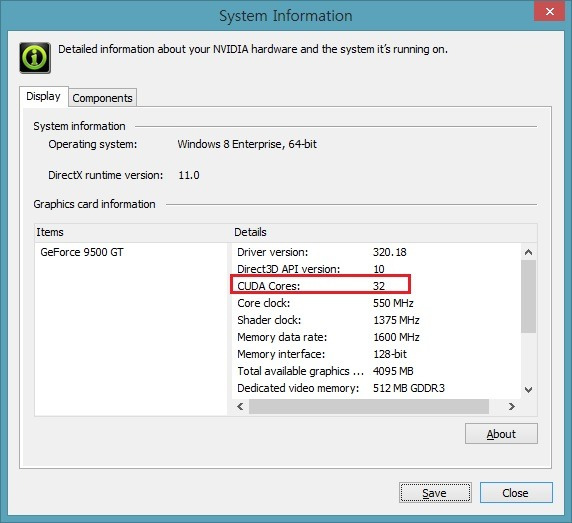The height and width of the screenshot is (523, 572).
Task: Open the About dialog
Action: (501, 434)
